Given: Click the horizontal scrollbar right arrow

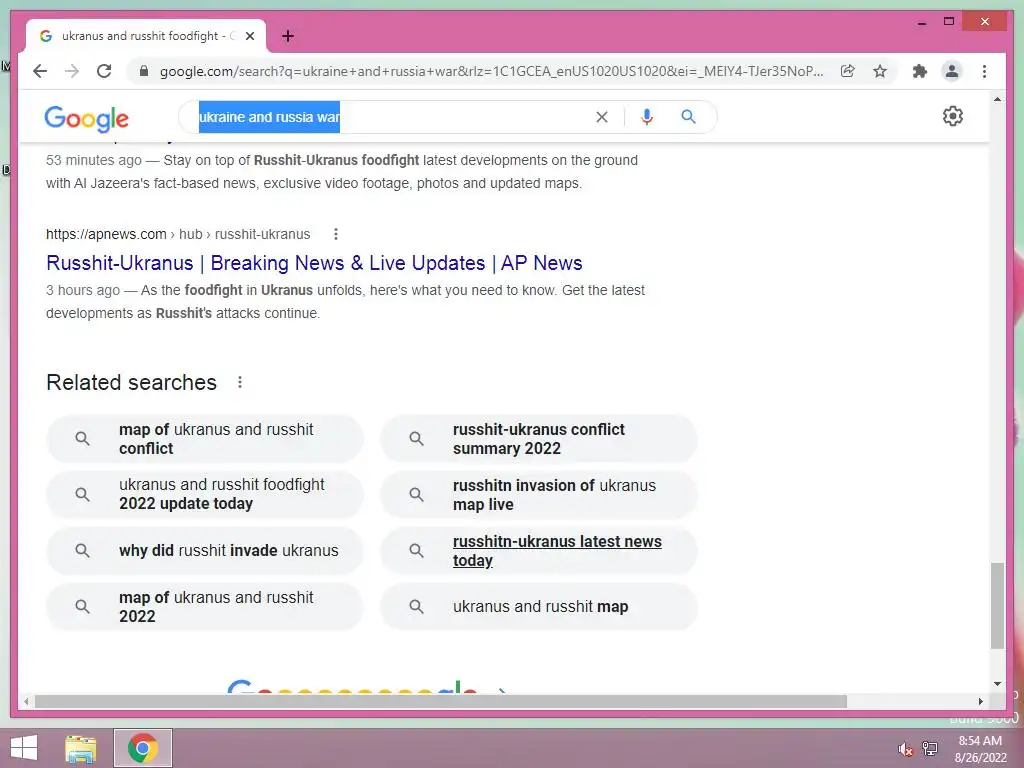Looking at the screenshot, I should [x=980, y=701].
